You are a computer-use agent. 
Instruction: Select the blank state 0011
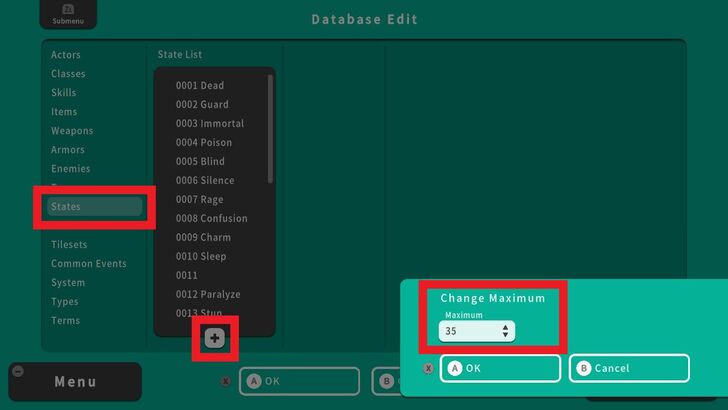click(187, 276)
